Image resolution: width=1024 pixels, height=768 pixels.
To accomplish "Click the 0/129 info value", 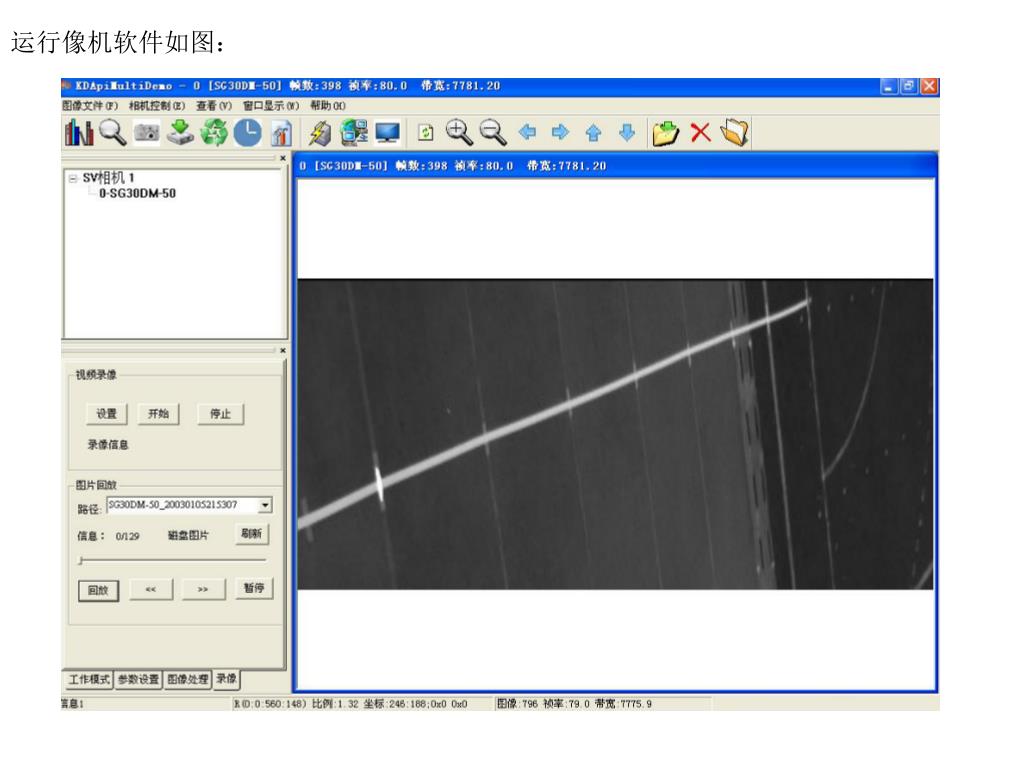I will point(127,537).
